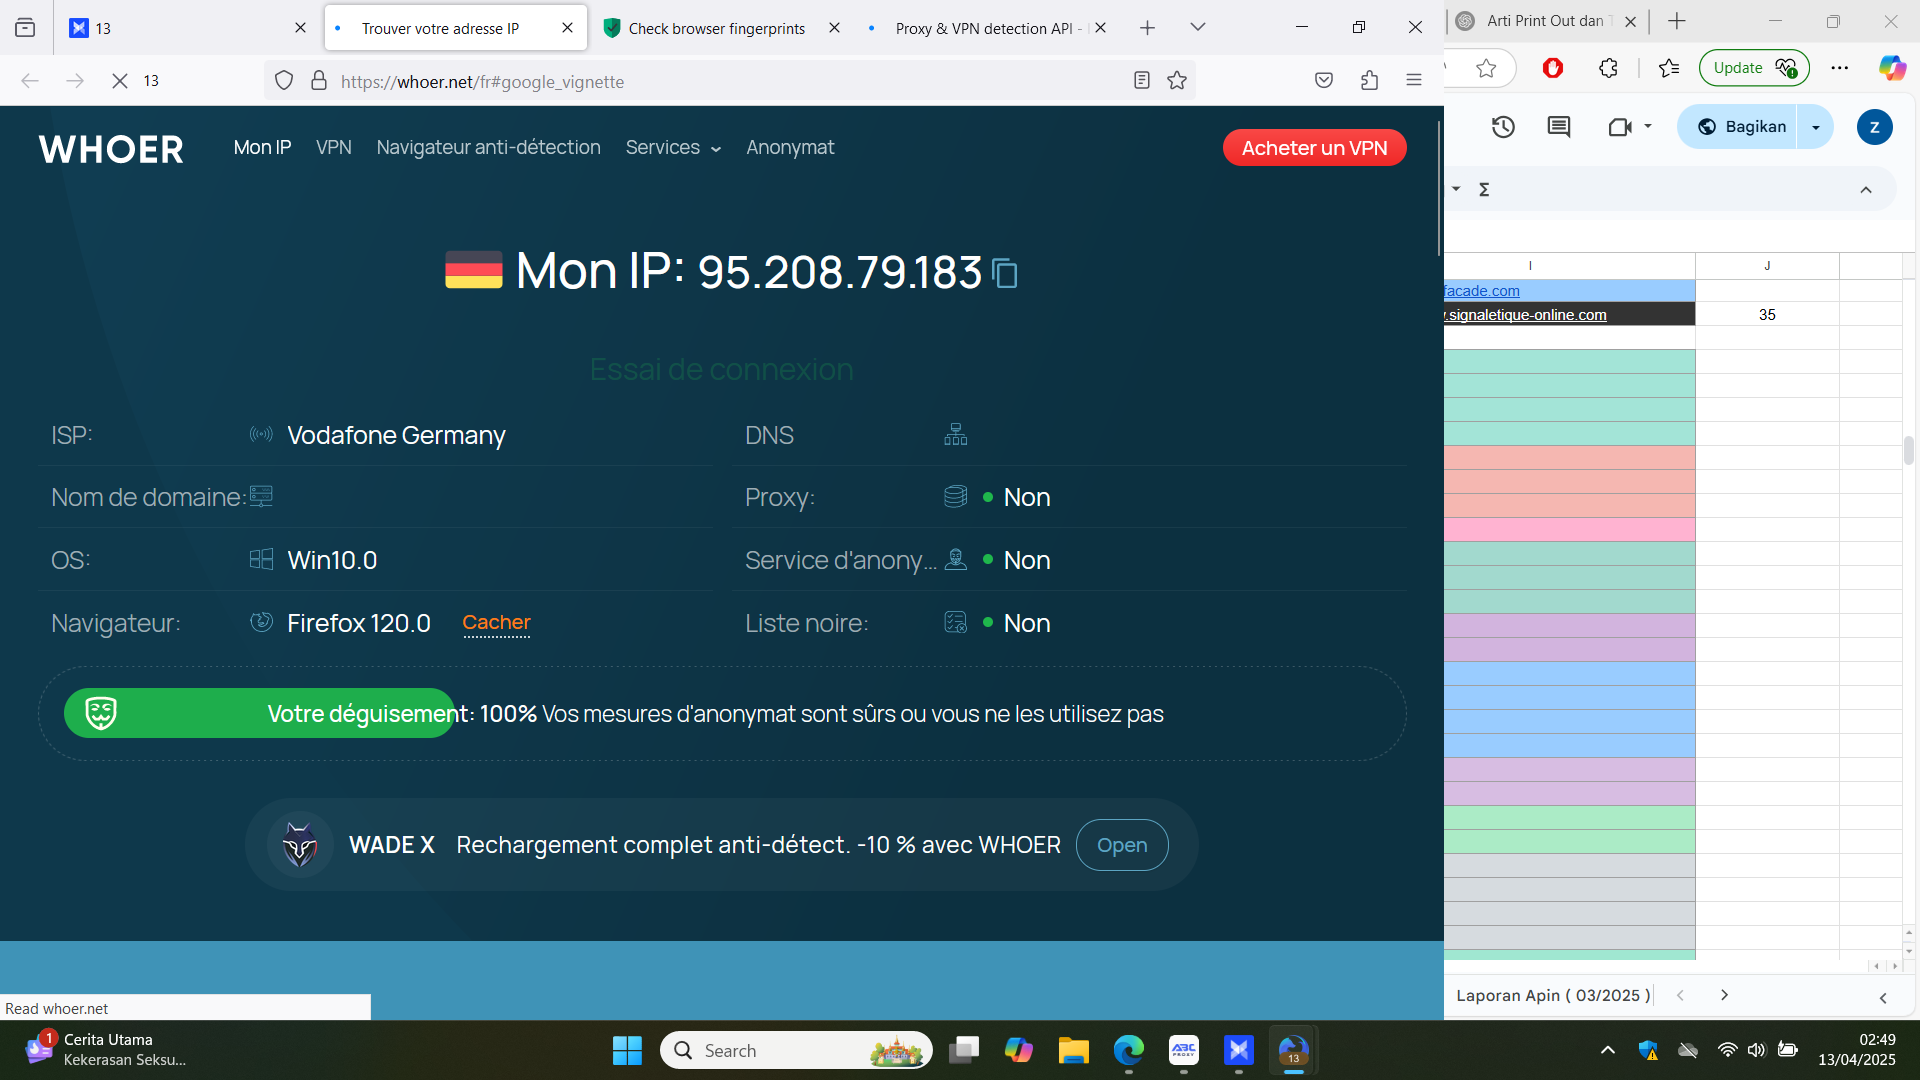Open the facade.com link in the spreadsheet
The image size is (1920, 1080).
tap(1482, 291)
